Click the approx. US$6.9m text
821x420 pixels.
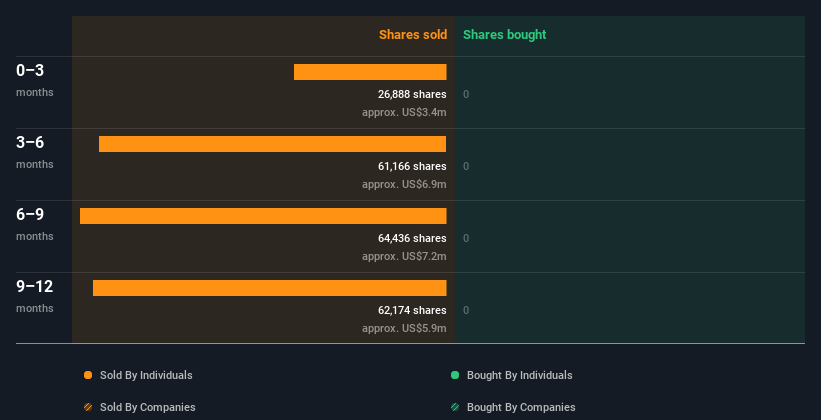404,185
